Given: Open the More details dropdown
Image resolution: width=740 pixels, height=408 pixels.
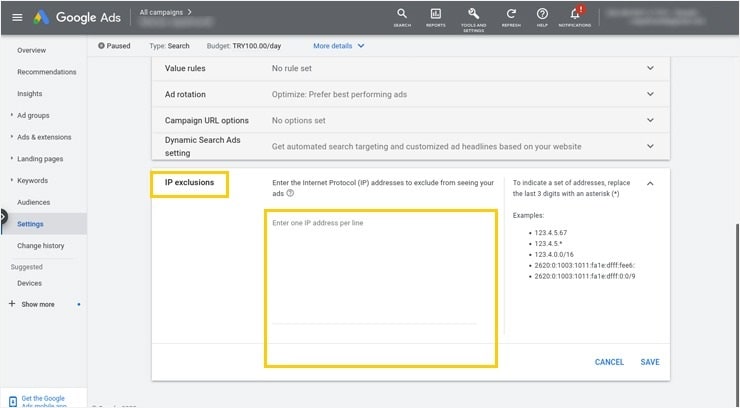Looking at the screenshot, I should [x=339, y=46].
